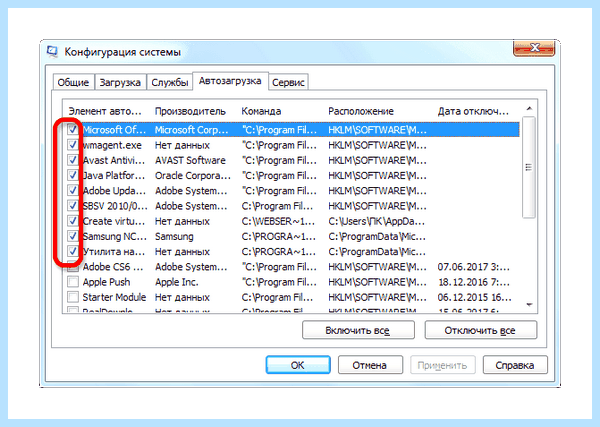Click the 06.12.2015 disable date cell

(474, 297)
